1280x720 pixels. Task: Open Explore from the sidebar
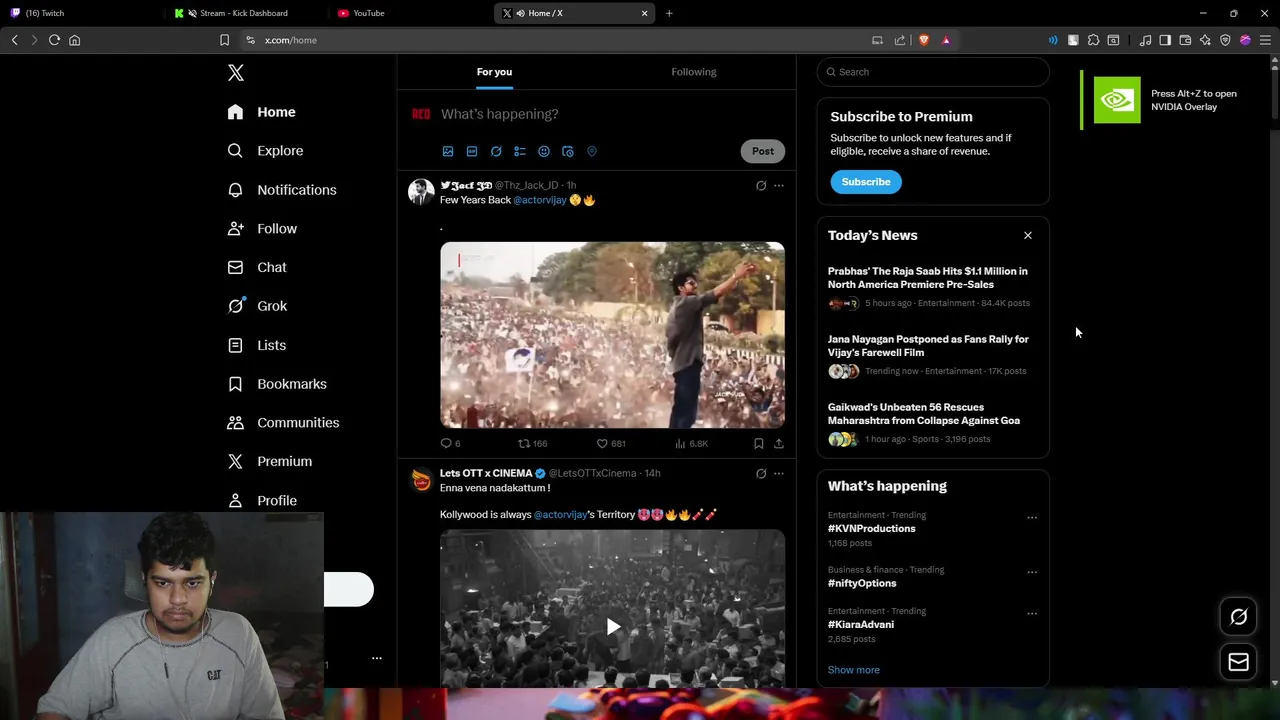coord(265,151)
